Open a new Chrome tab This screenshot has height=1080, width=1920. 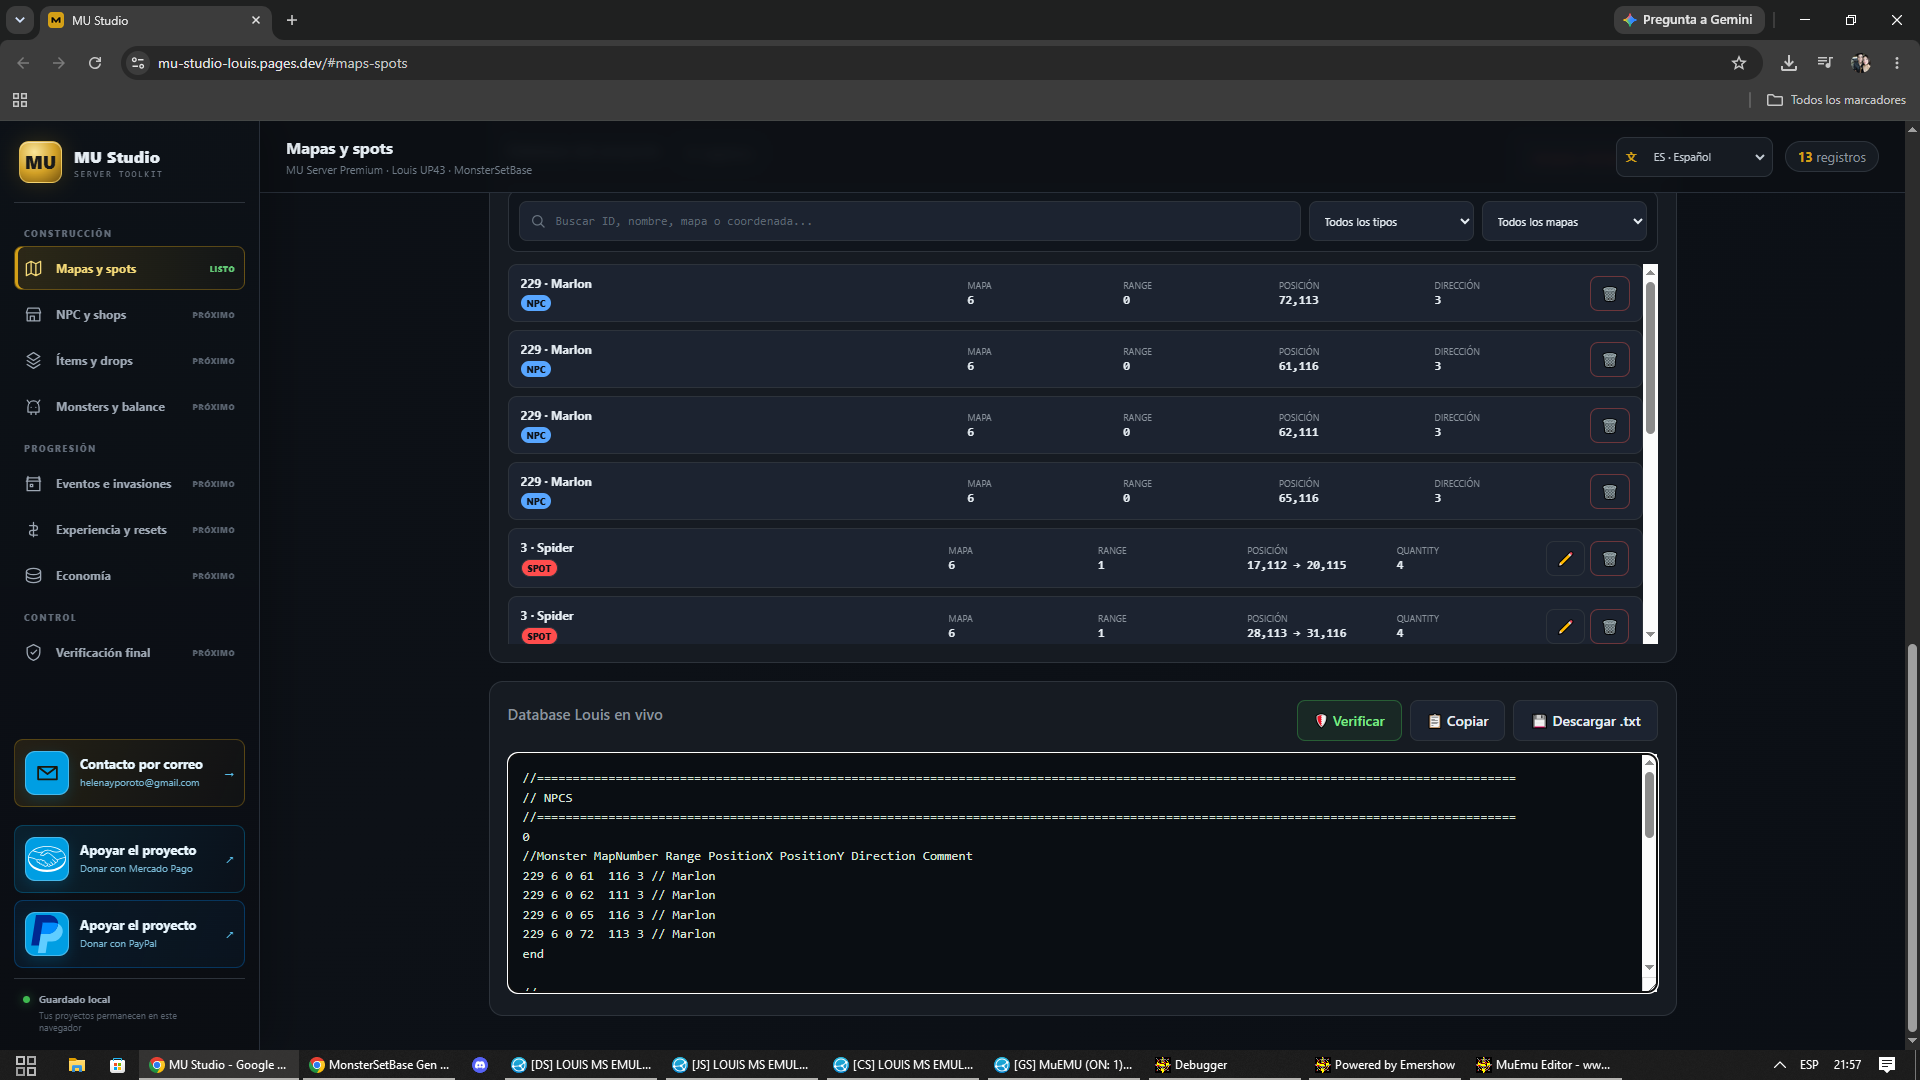pos(292,20)
